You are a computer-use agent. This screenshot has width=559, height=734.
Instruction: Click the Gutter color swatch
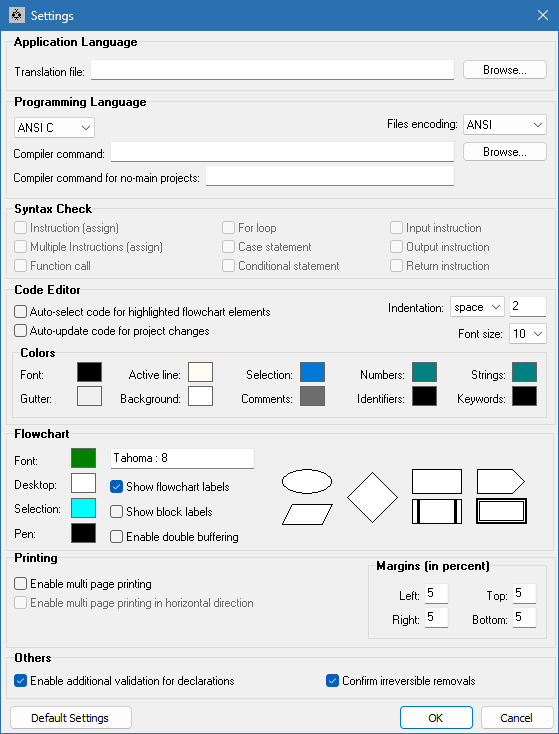(89, 396)
